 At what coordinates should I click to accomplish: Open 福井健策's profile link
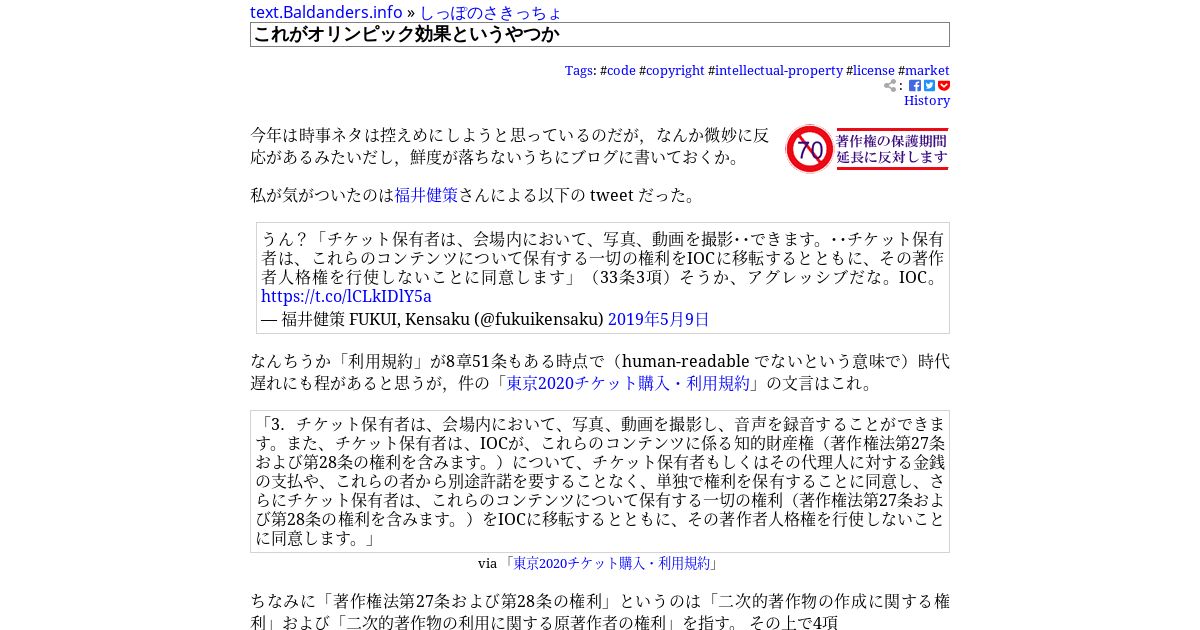point(426,195)
